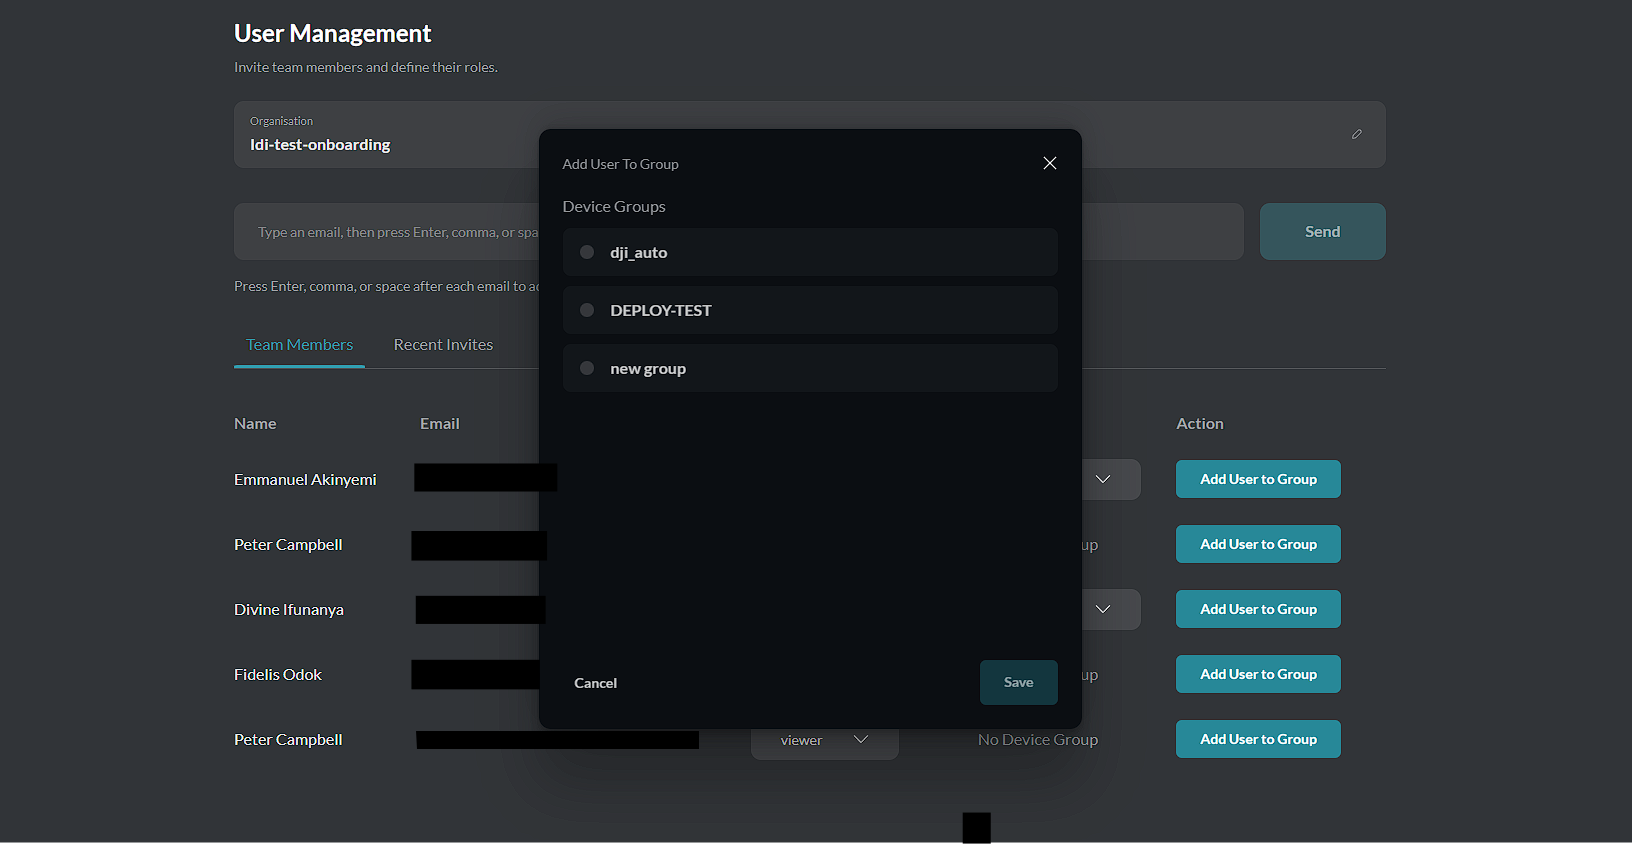Close the Add User To Group dialog
The image size is (1632, 844).
[x=1050, y=163]
